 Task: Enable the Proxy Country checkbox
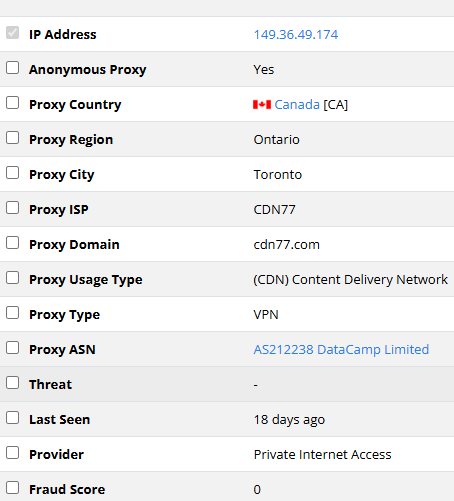(13, 103)
